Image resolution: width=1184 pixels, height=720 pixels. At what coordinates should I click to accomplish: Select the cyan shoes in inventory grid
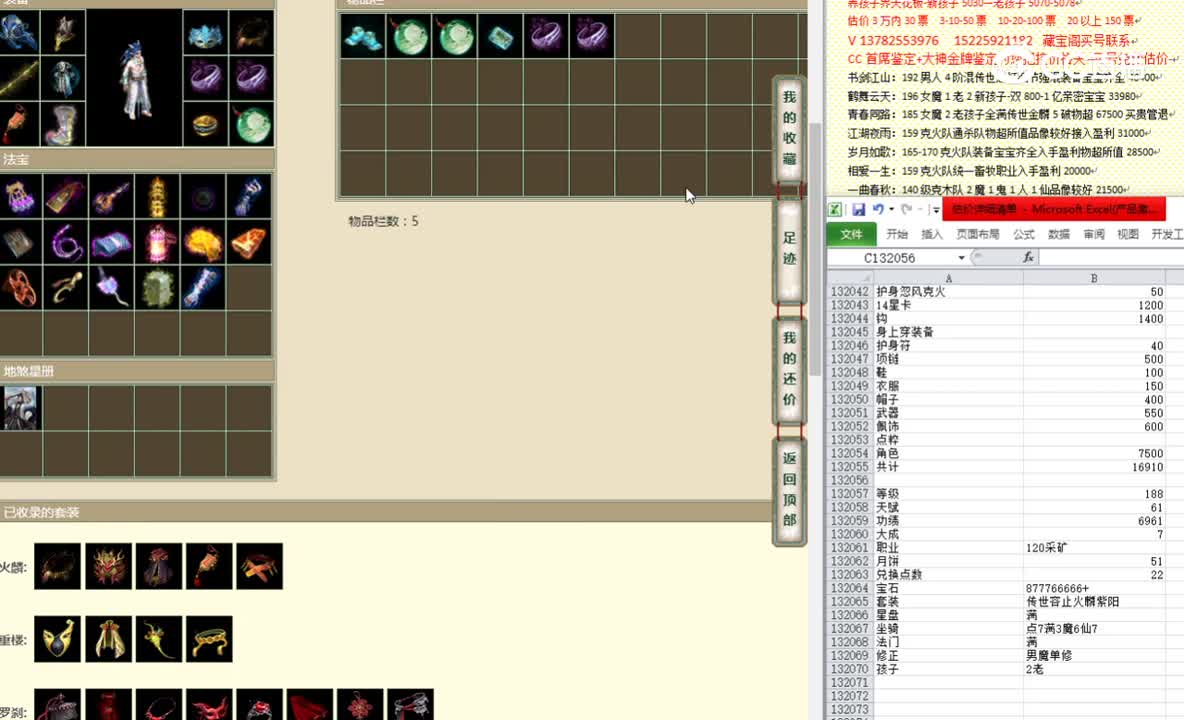362,35
